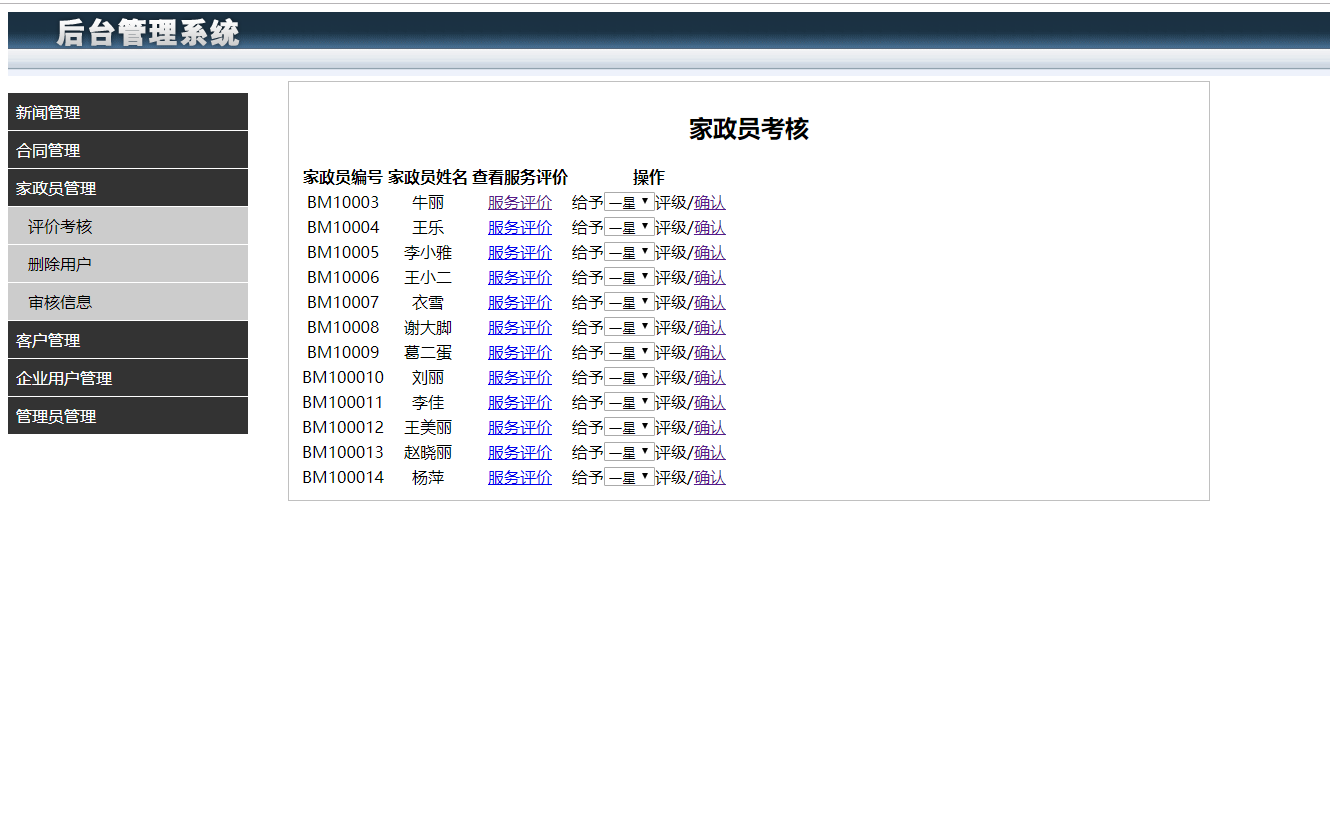
Task: Open star rating dropdown for 谢大脚
Action: point(628,327)
